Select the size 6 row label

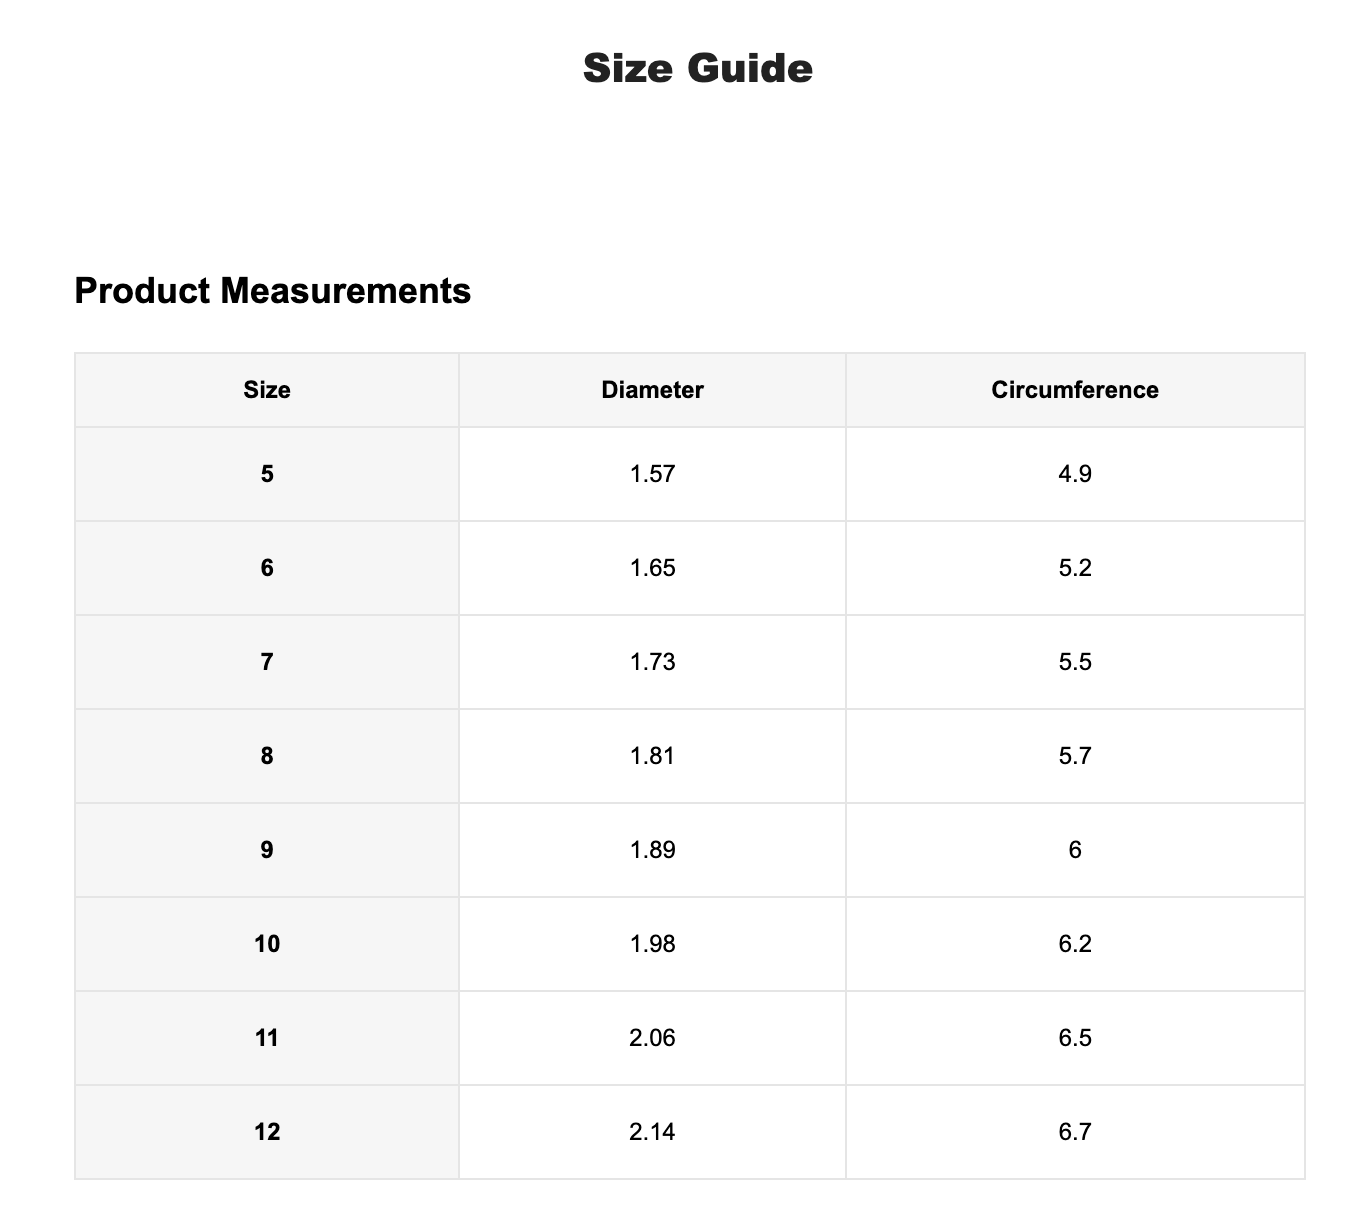pyautogui.click(x=267, y=568)
